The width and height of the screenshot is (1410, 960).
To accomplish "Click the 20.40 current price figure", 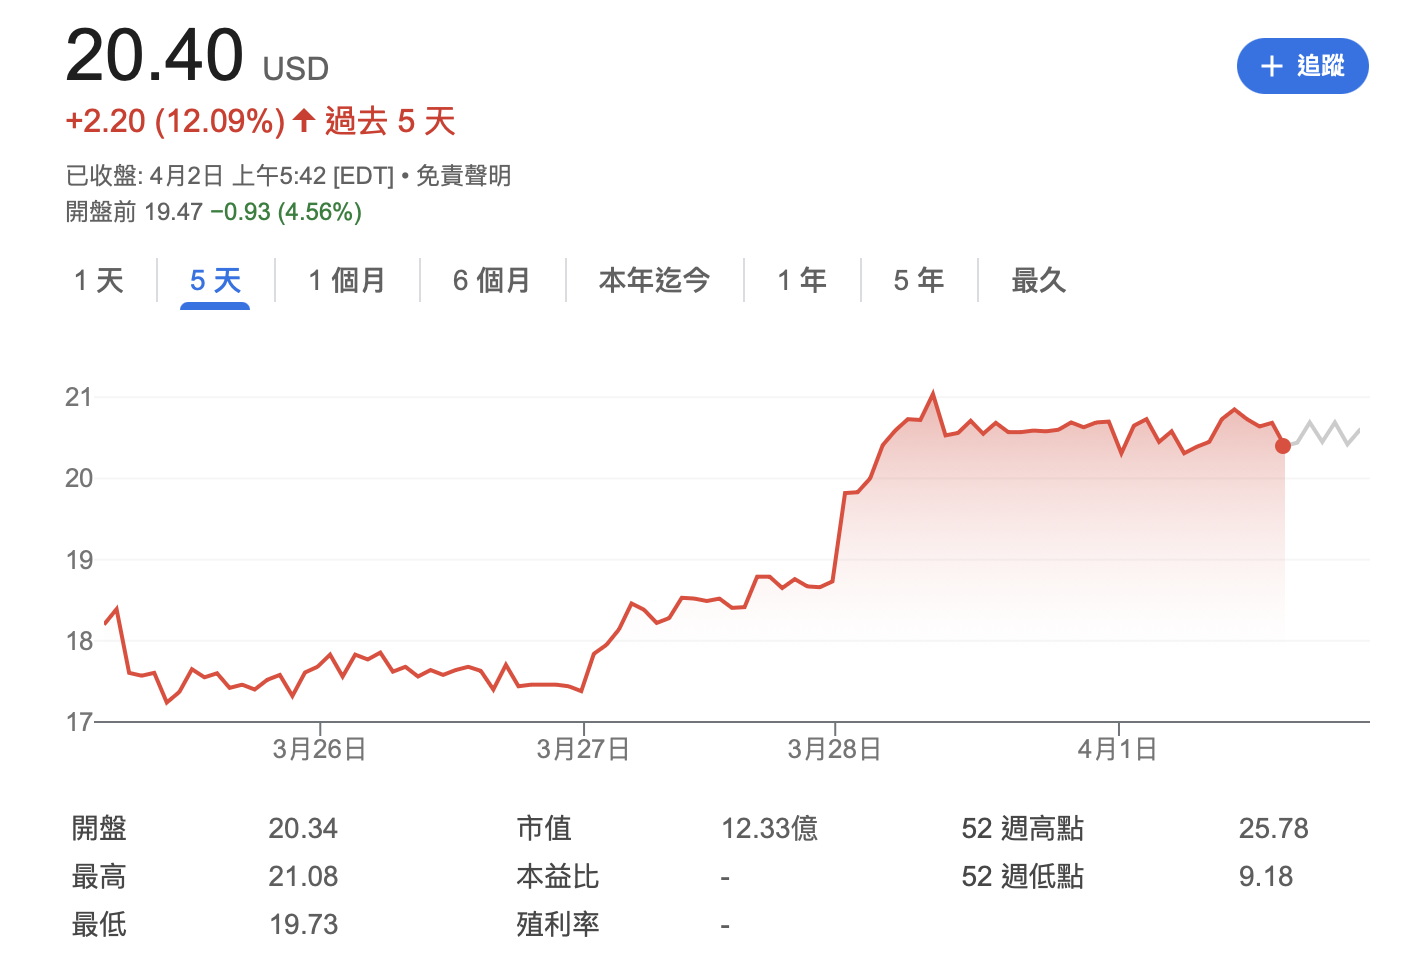I will pos(154,55).
